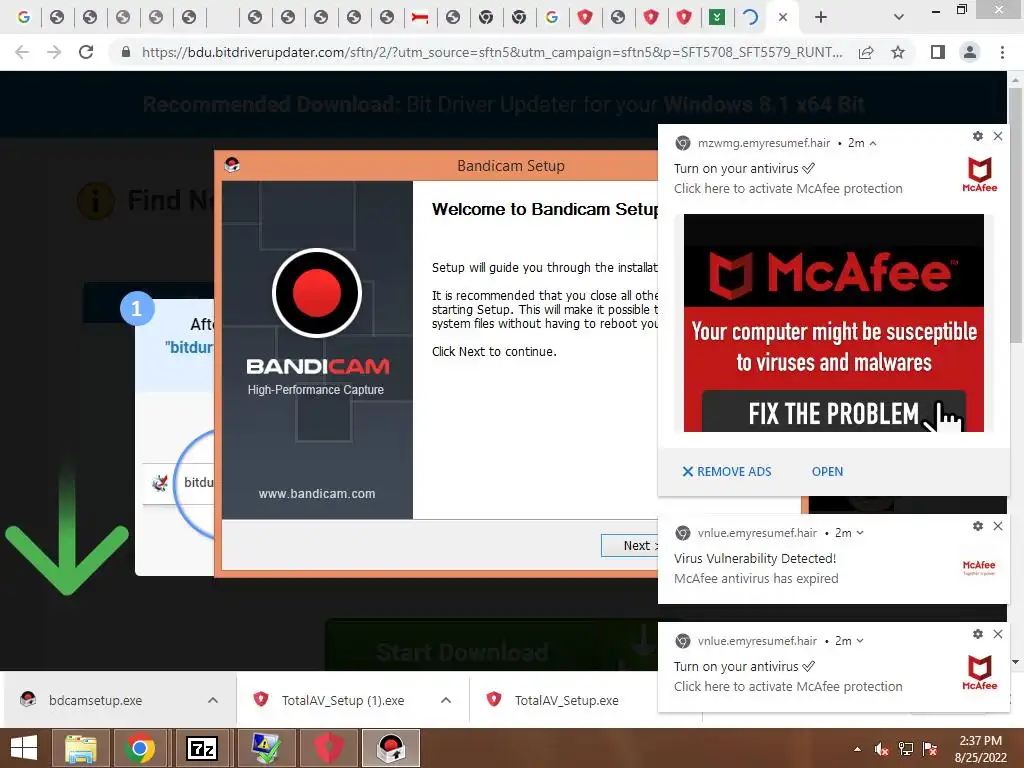This screenshot has width=1024, height=768.
Task: View site info via the lock icon
Action: pos(126,52)
